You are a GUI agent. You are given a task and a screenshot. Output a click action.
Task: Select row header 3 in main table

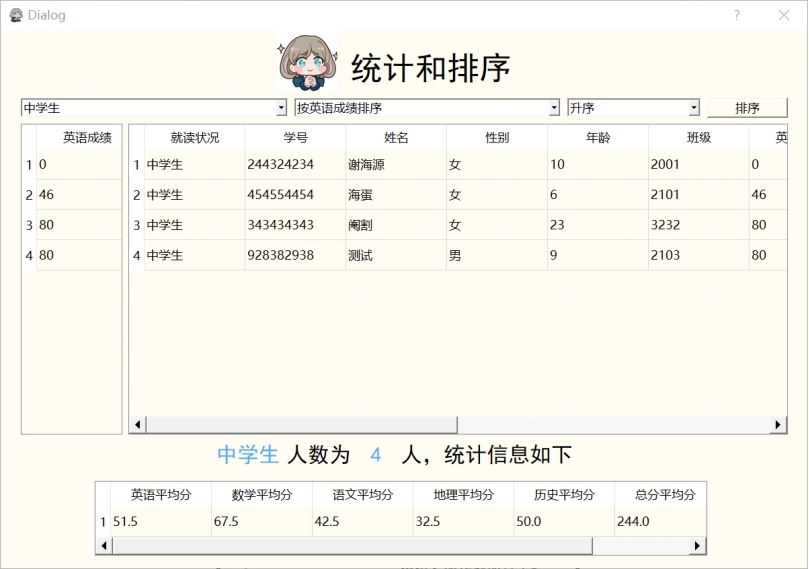click(x=137, y=225)
